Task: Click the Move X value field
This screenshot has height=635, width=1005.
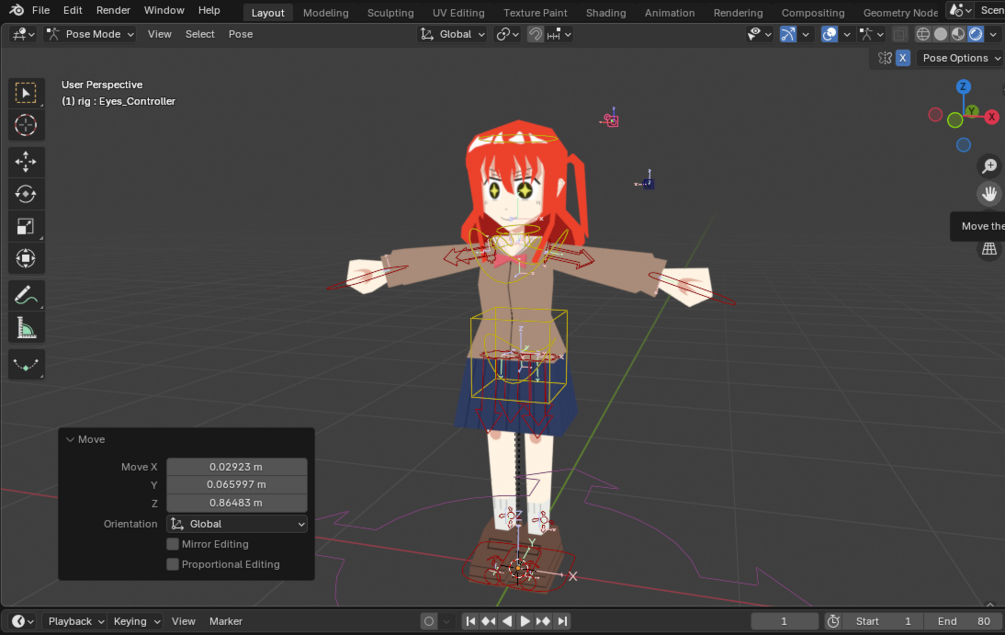Action: click(x=237, y=466)
